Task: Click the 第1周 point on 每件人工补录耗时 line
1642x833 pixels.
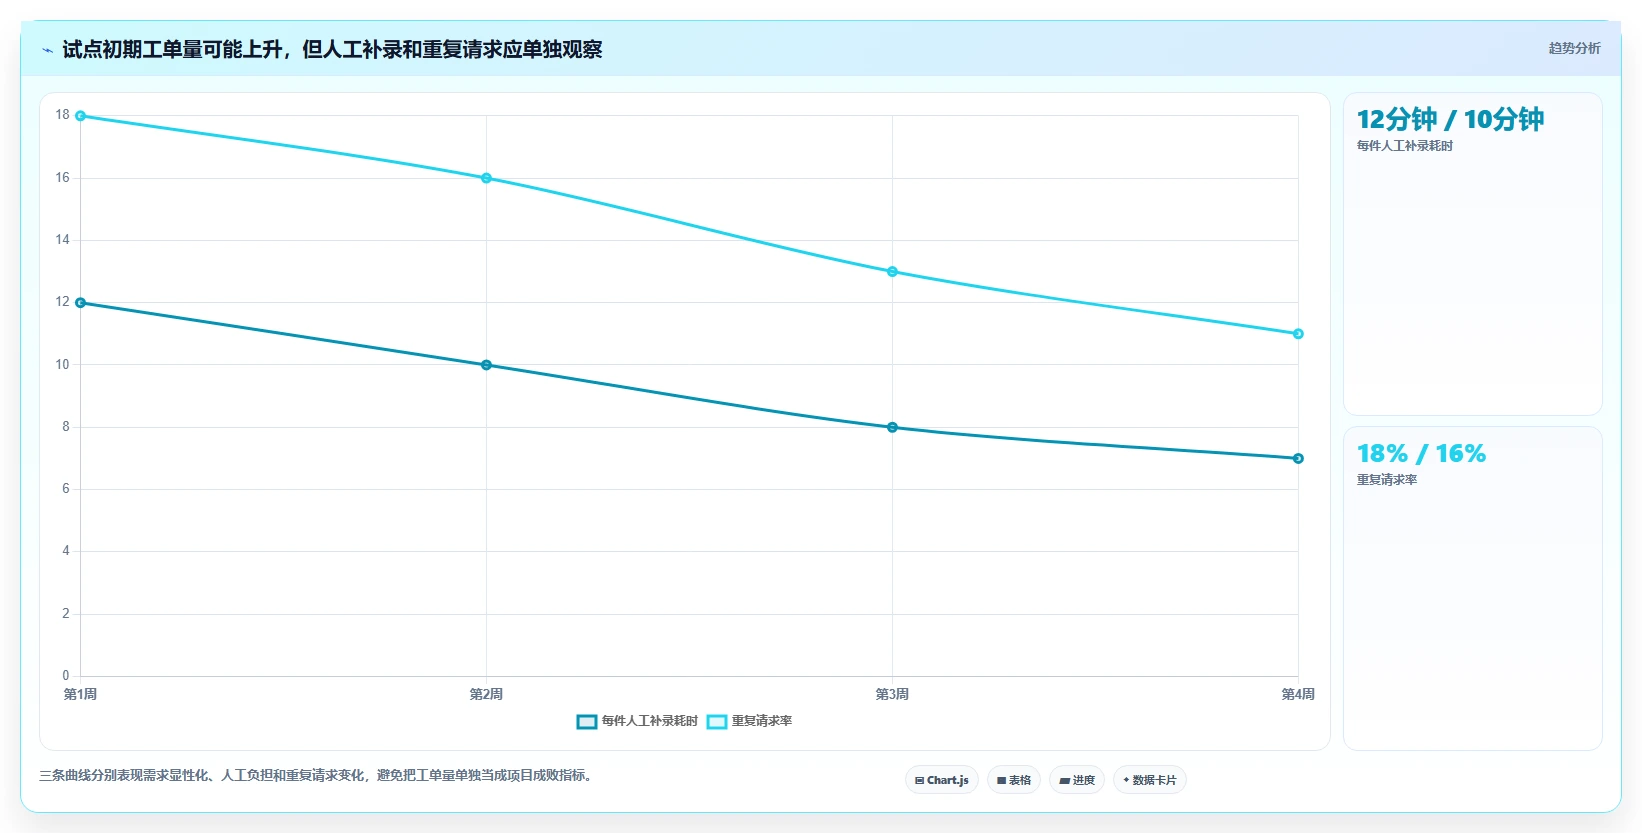Action: click(81, 303)
